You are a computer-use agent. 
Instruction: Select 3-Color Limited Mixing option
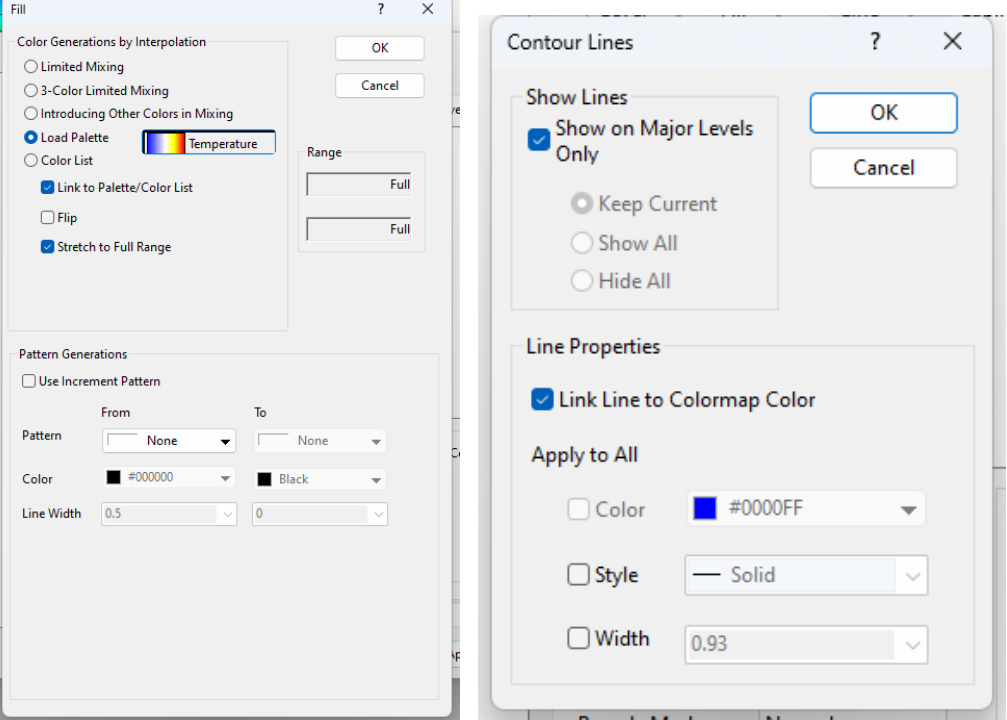tap(31, 90)
